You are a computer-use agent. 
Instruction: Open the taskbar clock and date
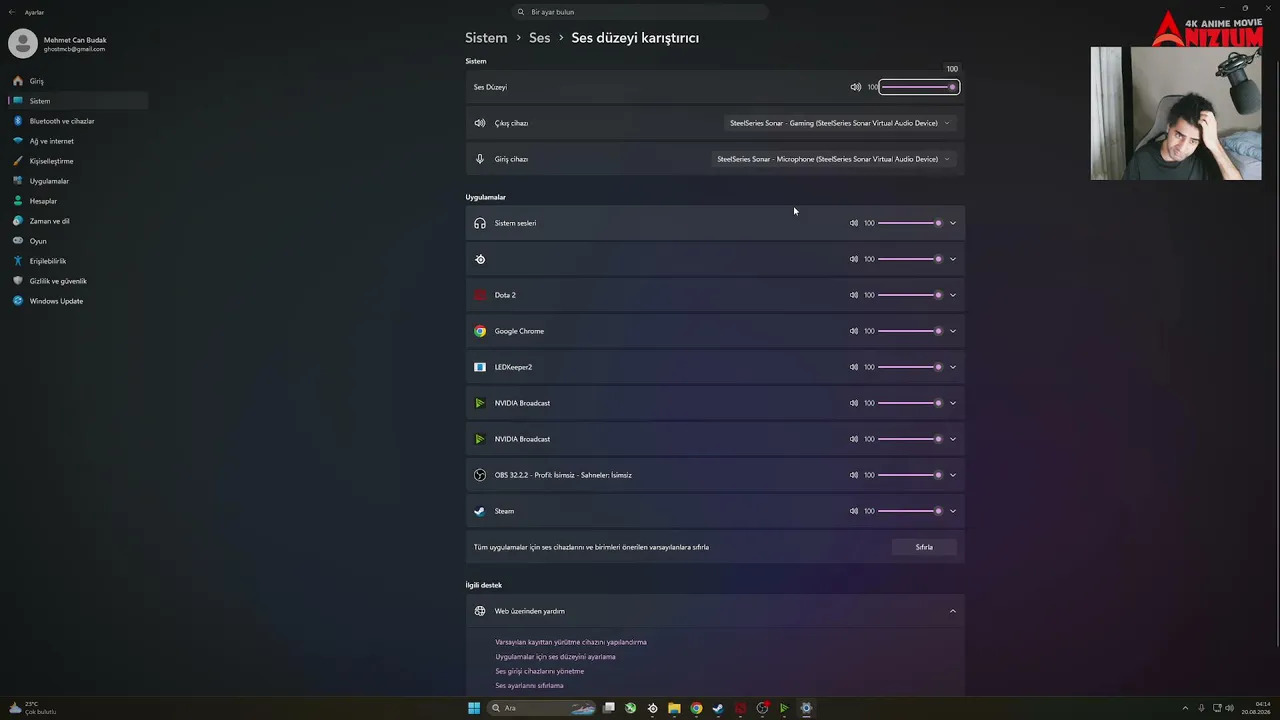[x=1256, y=708]
